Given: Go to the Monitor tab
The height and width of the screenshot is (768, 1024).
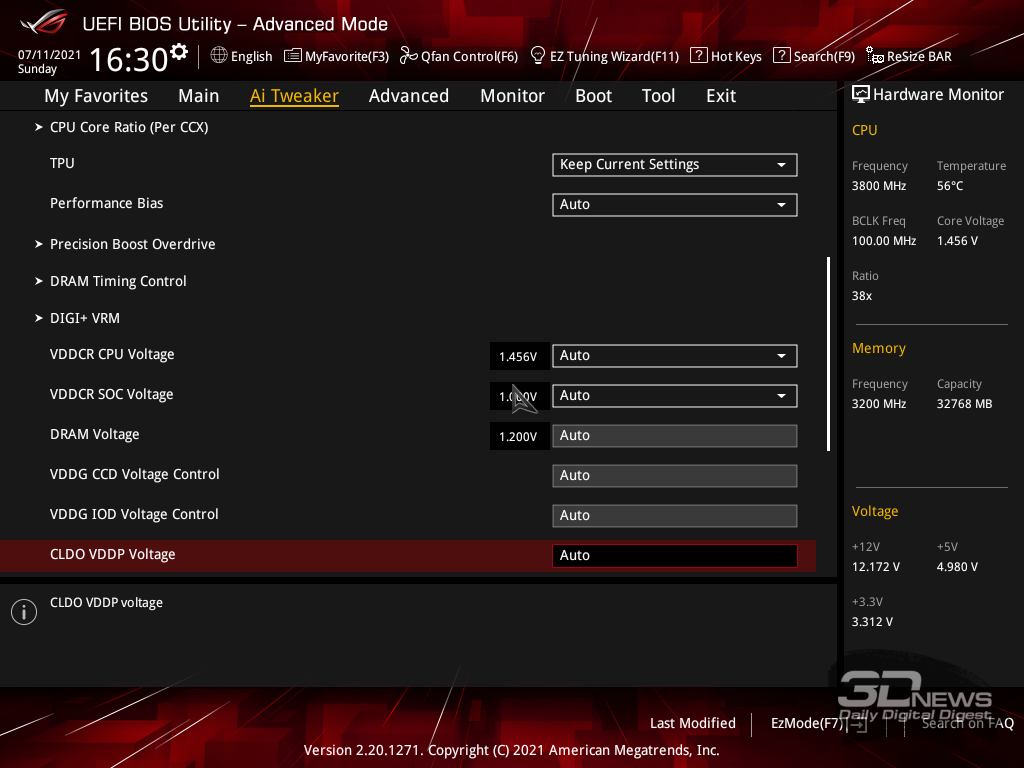Looking at the screenshot, I should (513, 96).
